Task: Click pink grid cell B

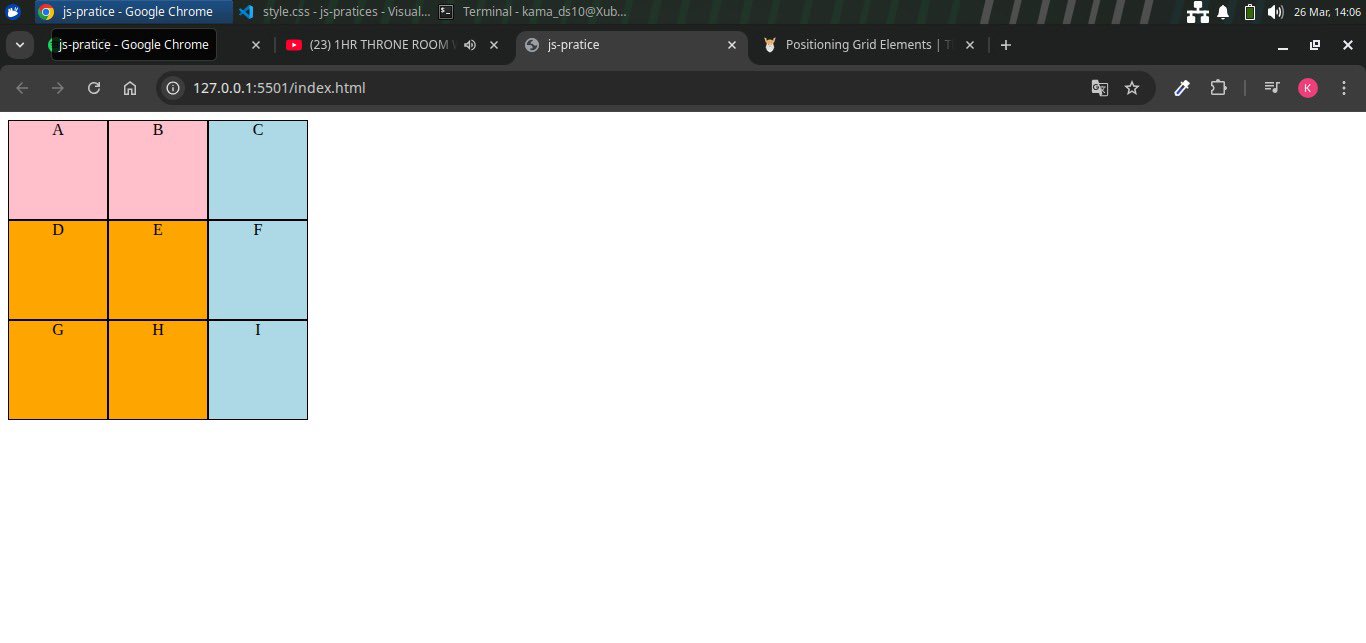Action: [158, 170]
